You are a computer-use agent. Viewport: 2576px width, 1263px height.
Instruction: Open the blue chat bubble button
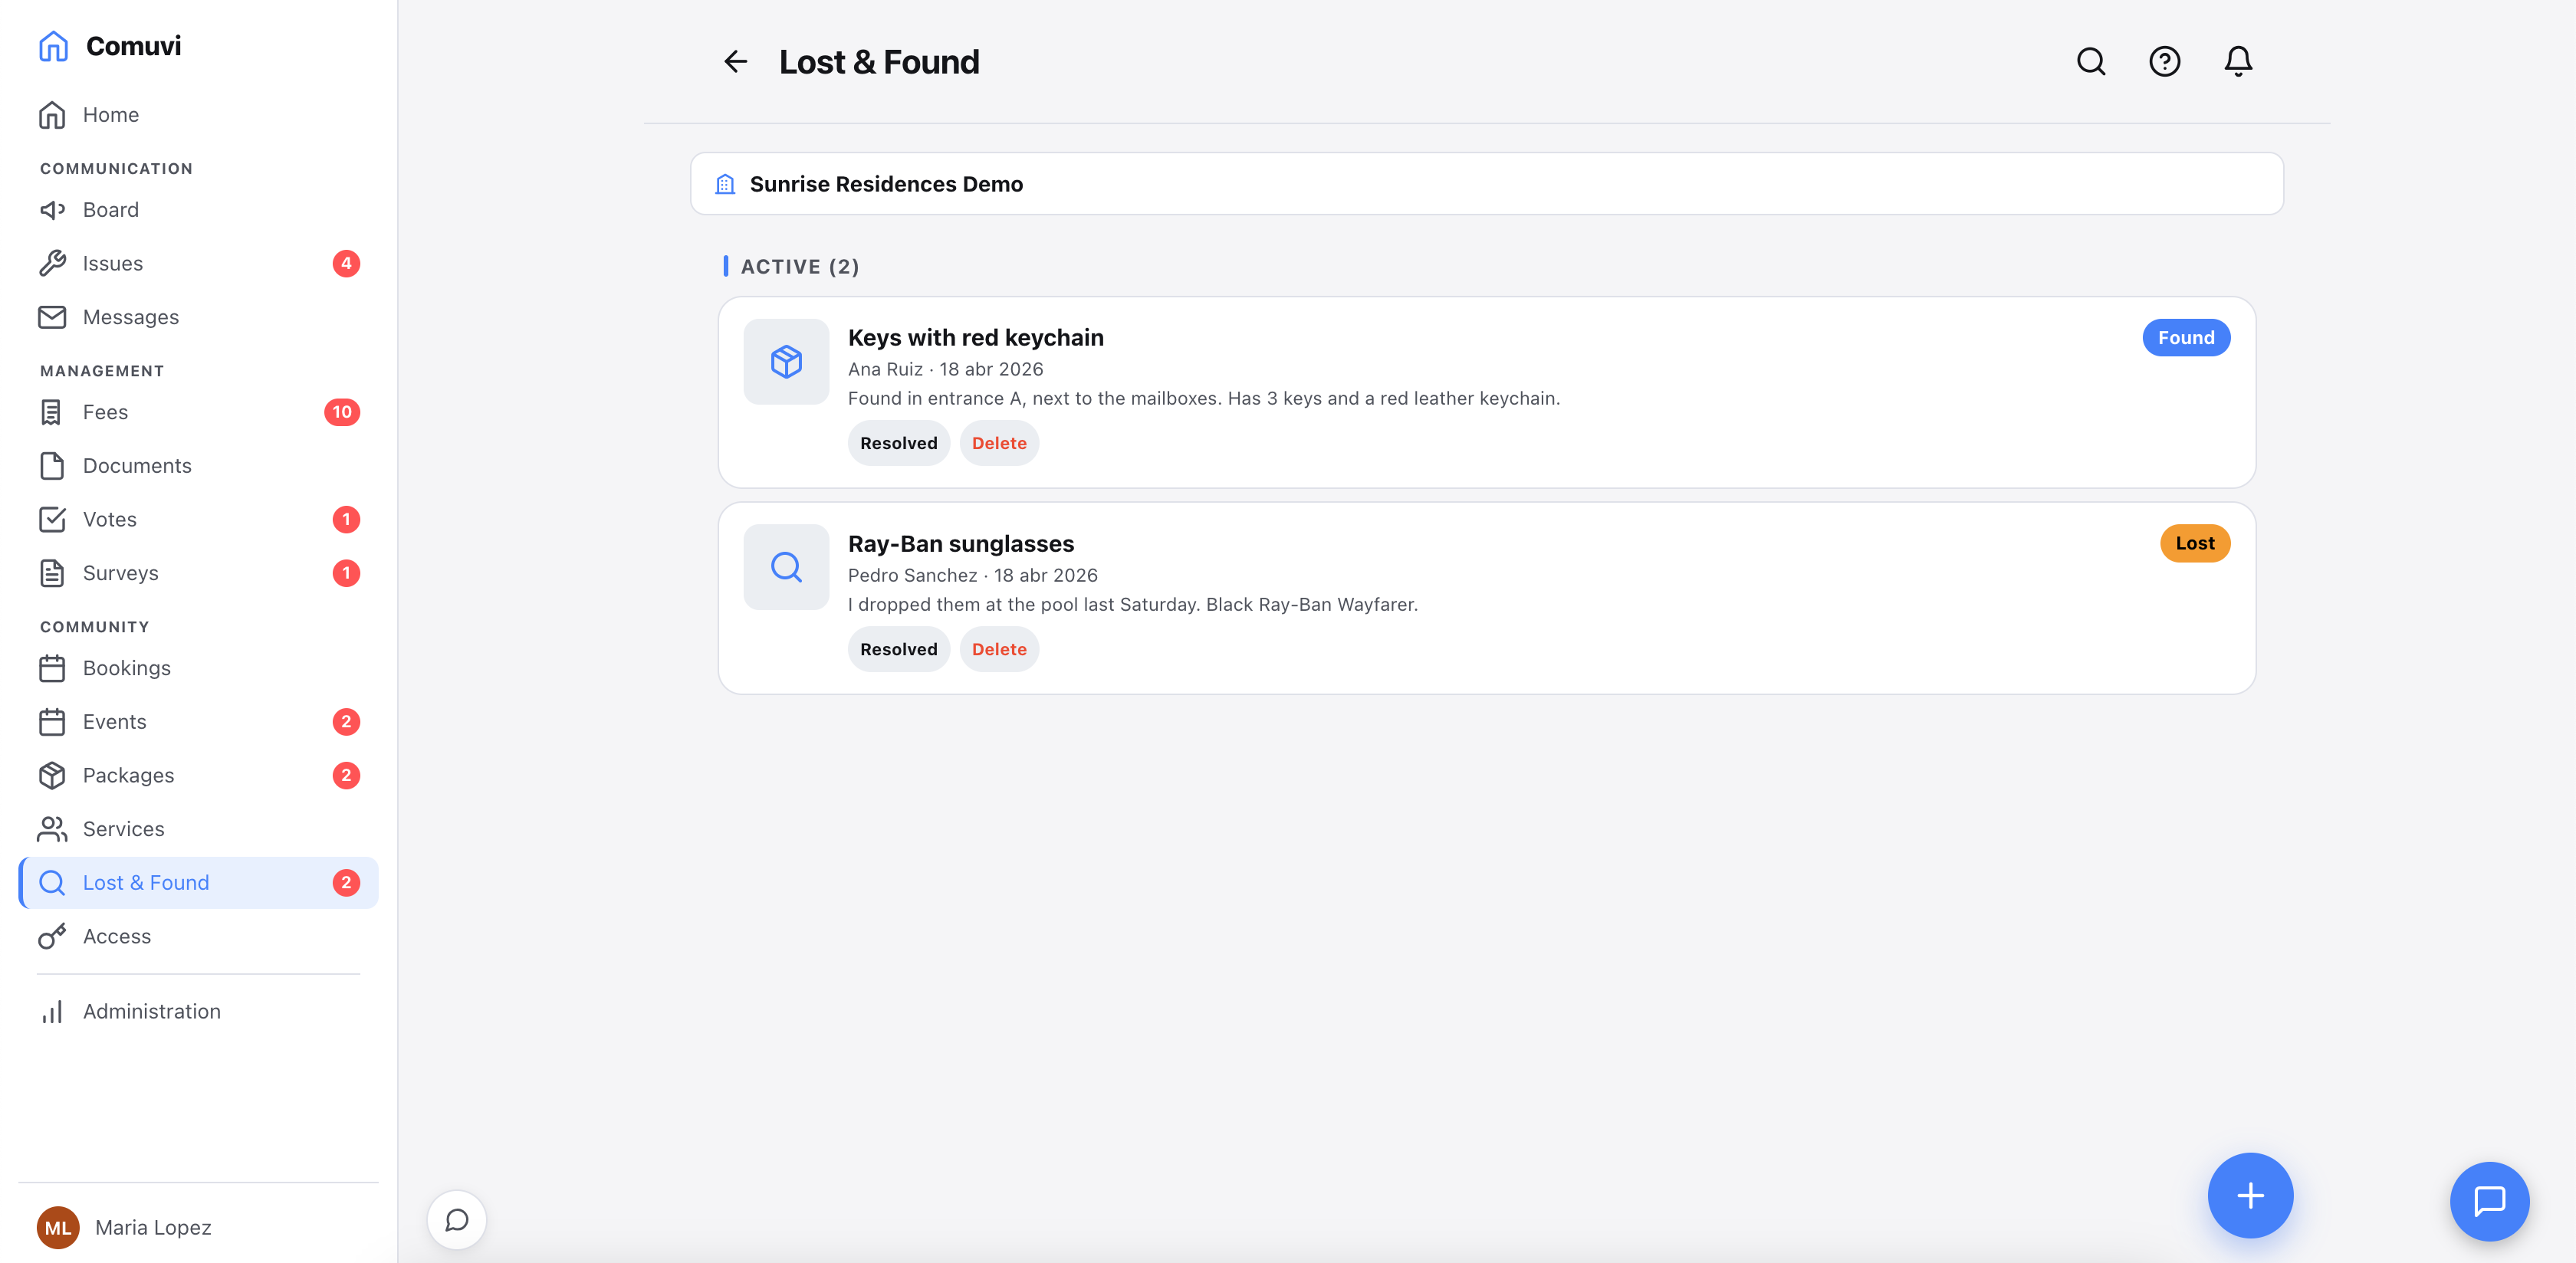(x=2489, y=1200)
